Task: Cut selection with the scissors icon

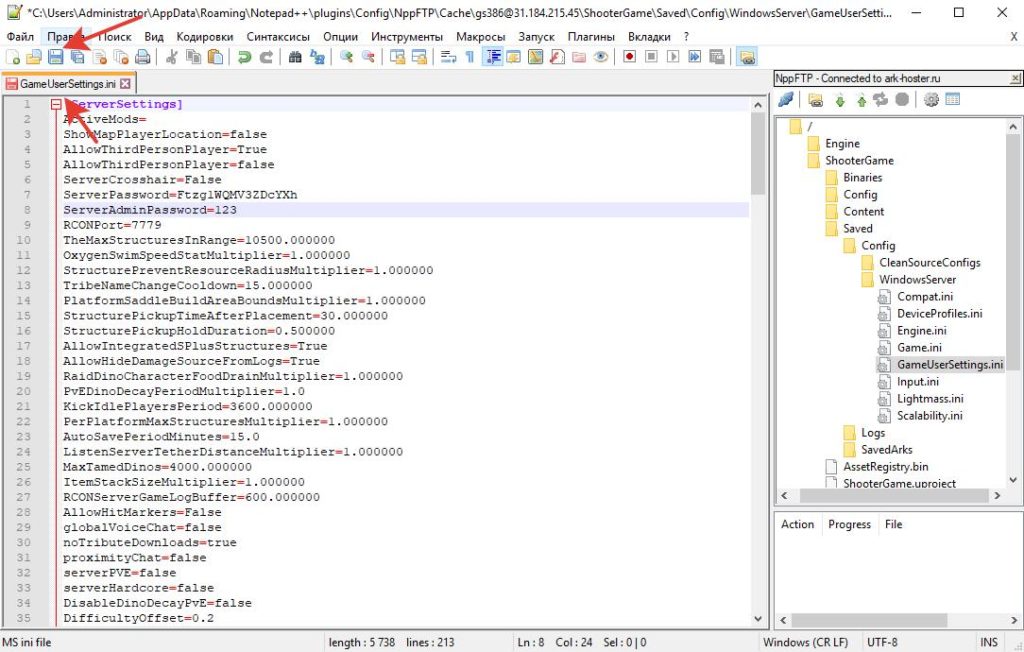Action: (172, 57)
